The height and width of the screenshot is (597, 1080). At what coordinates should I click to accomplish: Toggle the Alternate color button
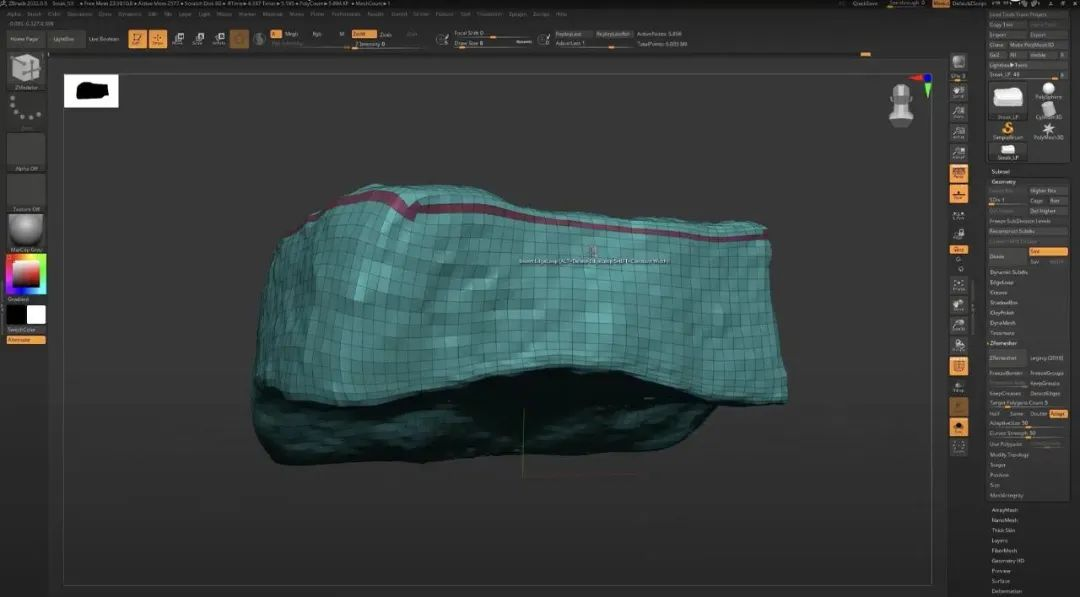[x=26, y=339]
